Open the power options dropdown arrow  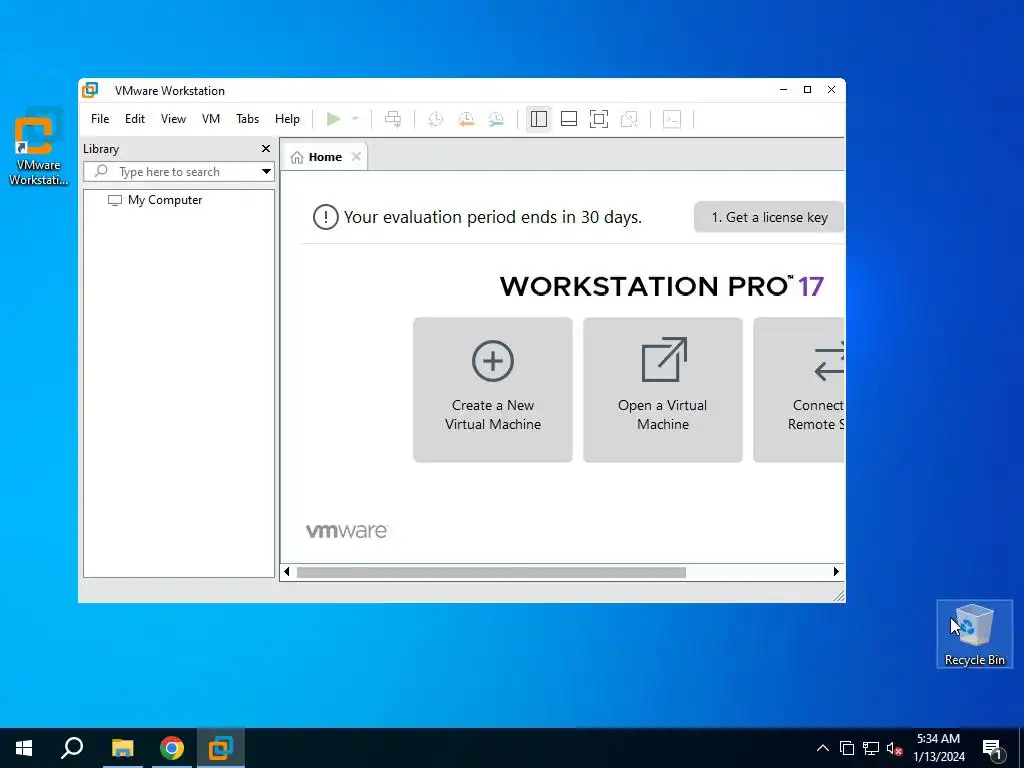(355, 119)
